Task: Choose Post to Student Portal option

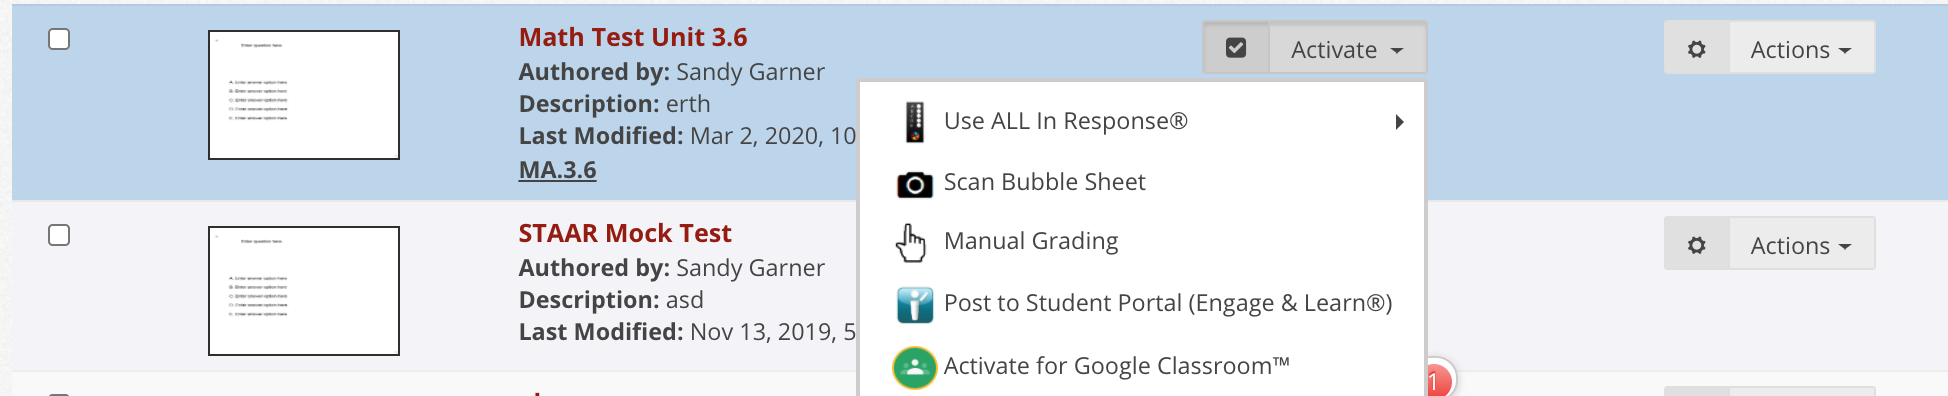Action: click(1168, 303)
